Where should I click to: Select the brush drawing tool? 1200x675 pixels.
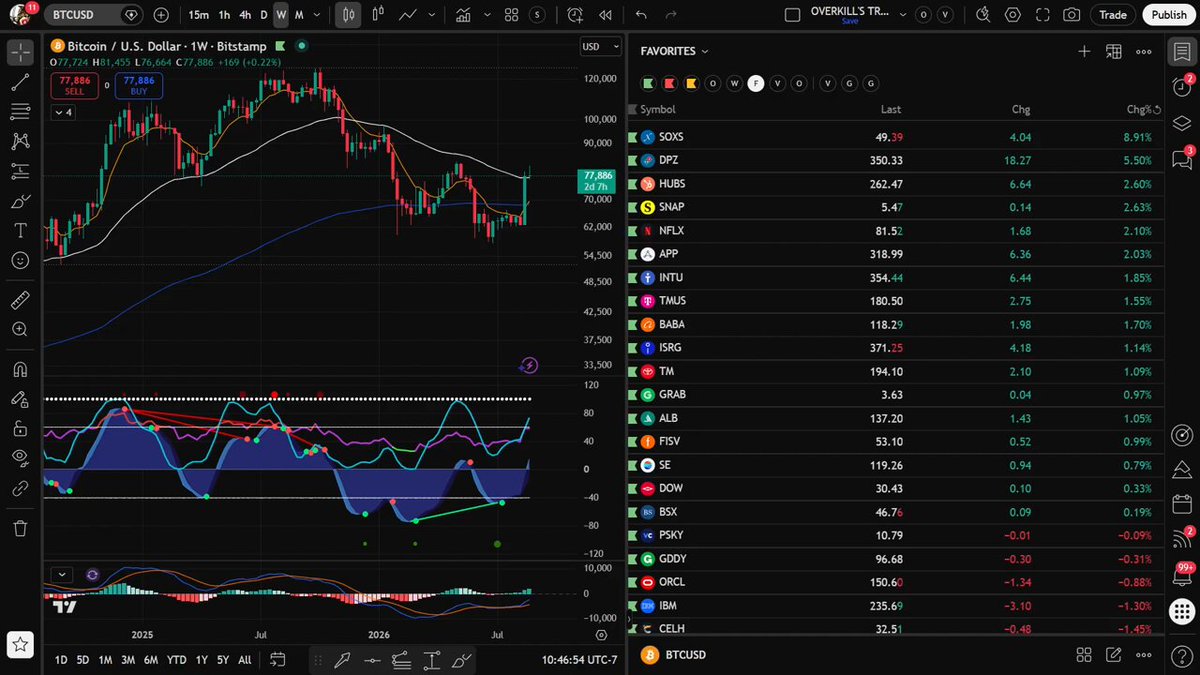point(21,201)
